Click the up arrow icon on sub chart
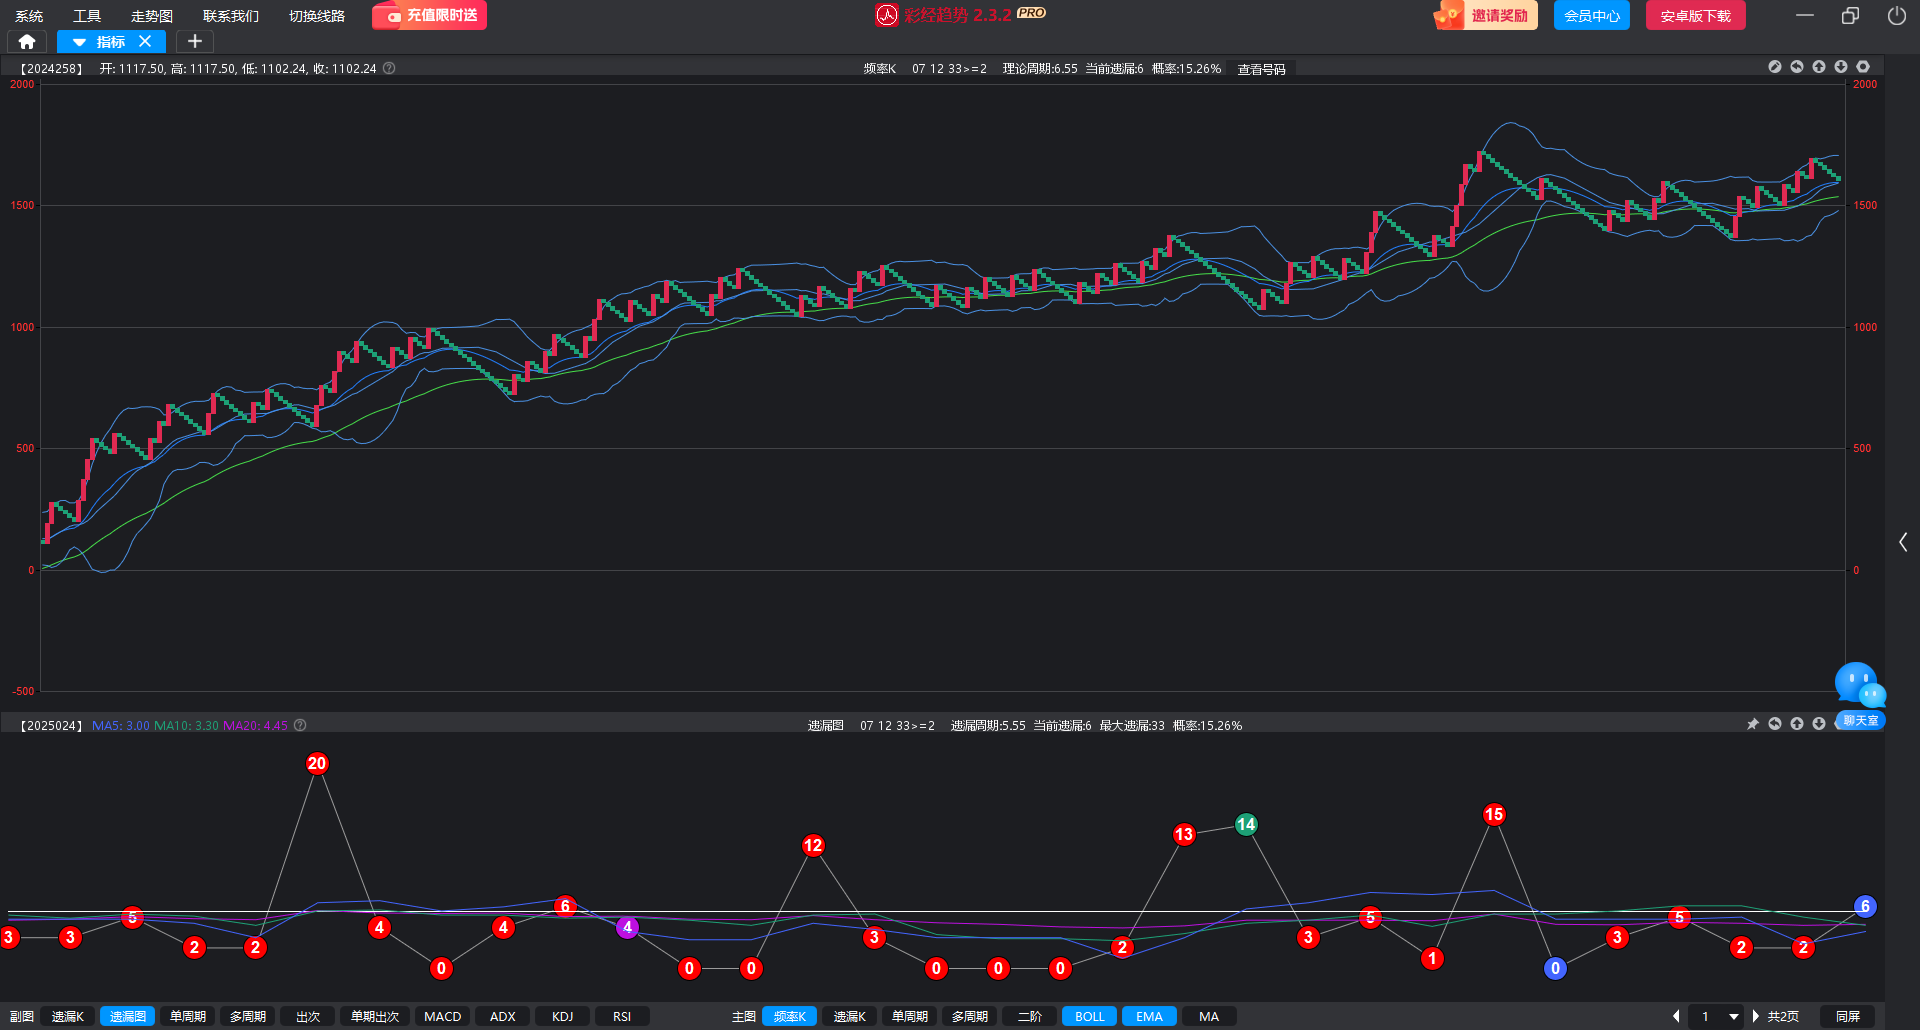The image size is (1920, 1030). click(x=1797, y=724)
